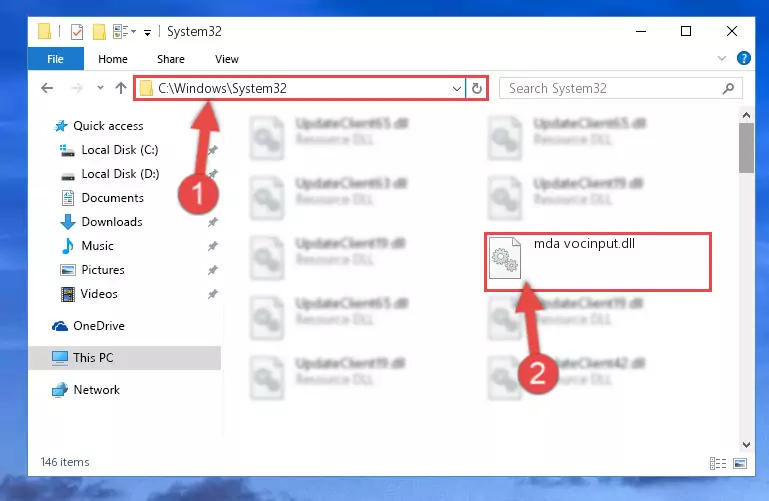
Task: Select This PC in navigation pane
Action: pos(125,358)
